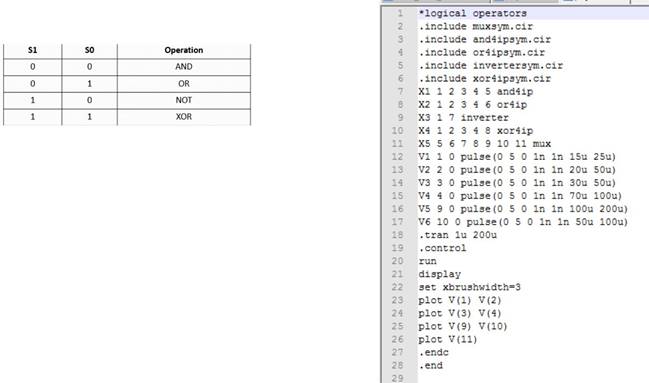Click the 'XOR' cell in the table
Viewport: 649px width, 383px height.
coord(184,117)
